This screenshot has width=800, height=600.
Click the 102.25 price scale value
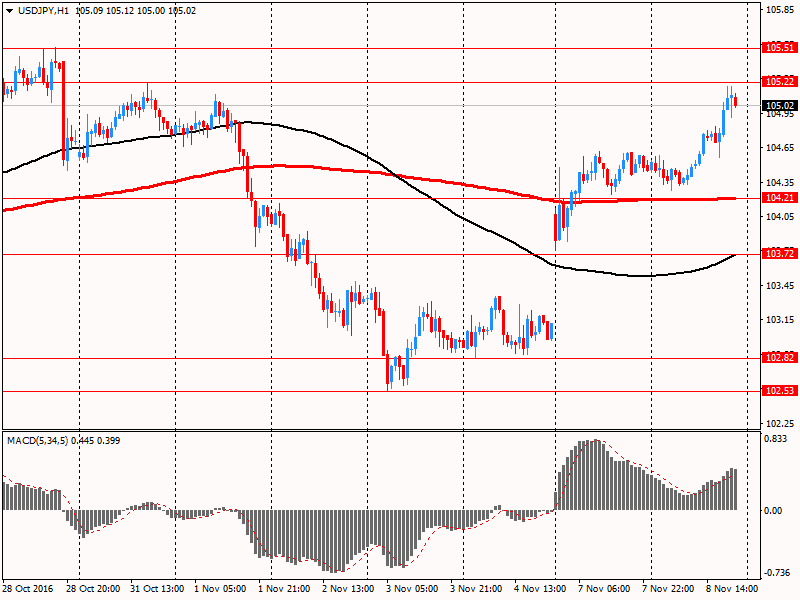[x=779, y=423]
